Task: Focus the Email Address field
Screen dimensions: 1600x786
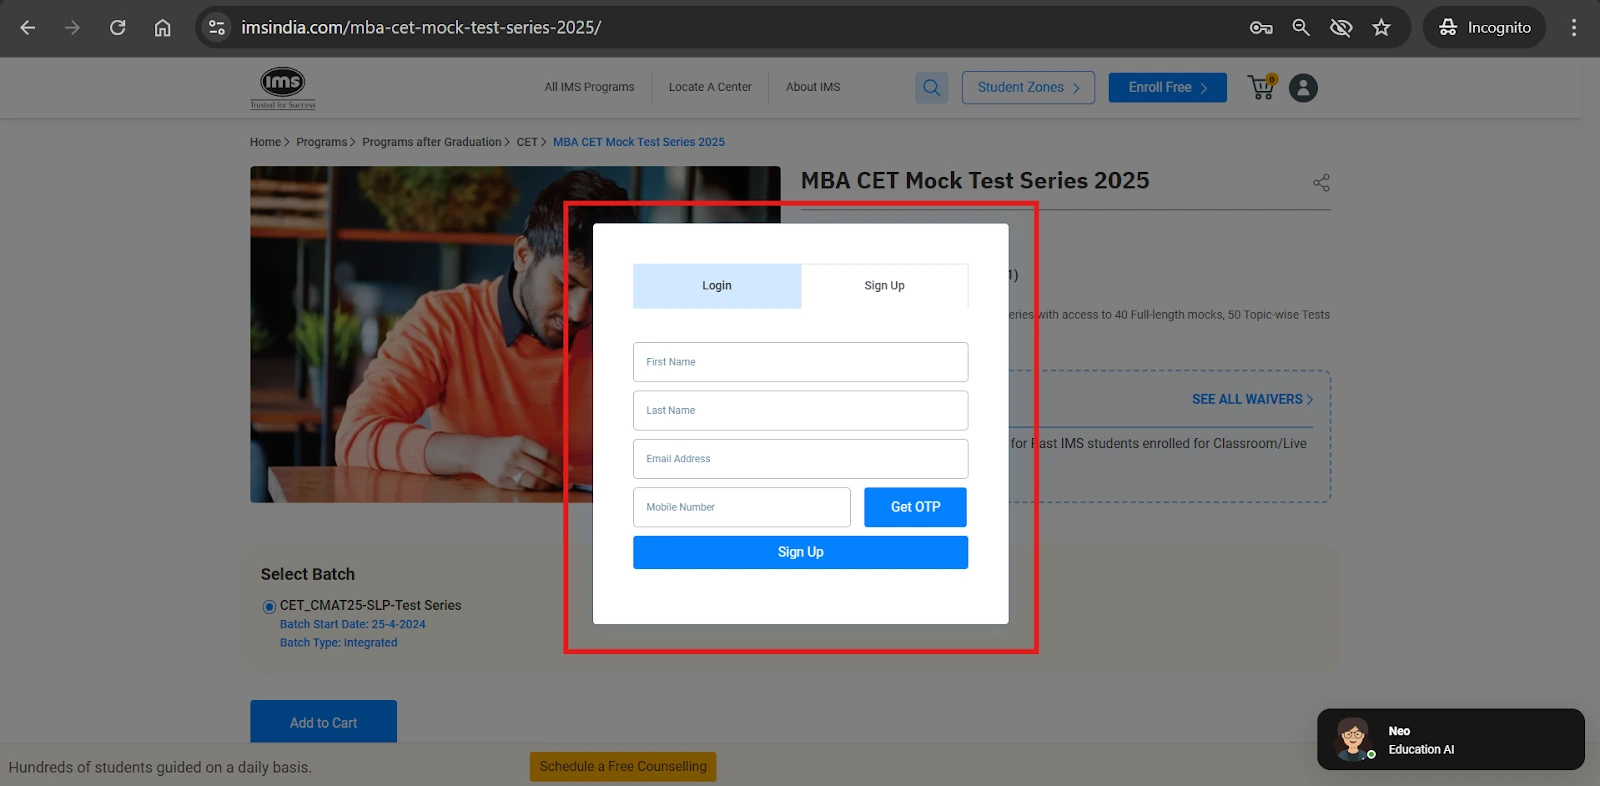Action: coord(800,459)
